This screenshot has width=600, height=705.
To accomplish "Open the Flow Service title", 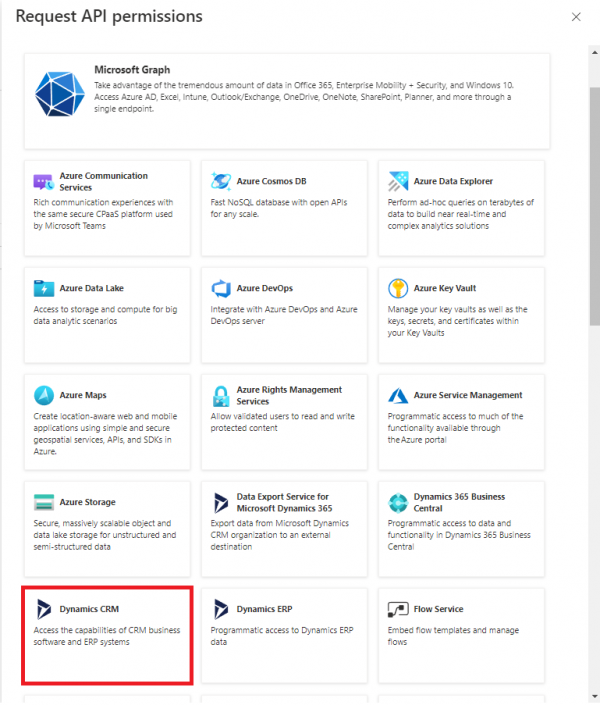I will pos(438,609).
